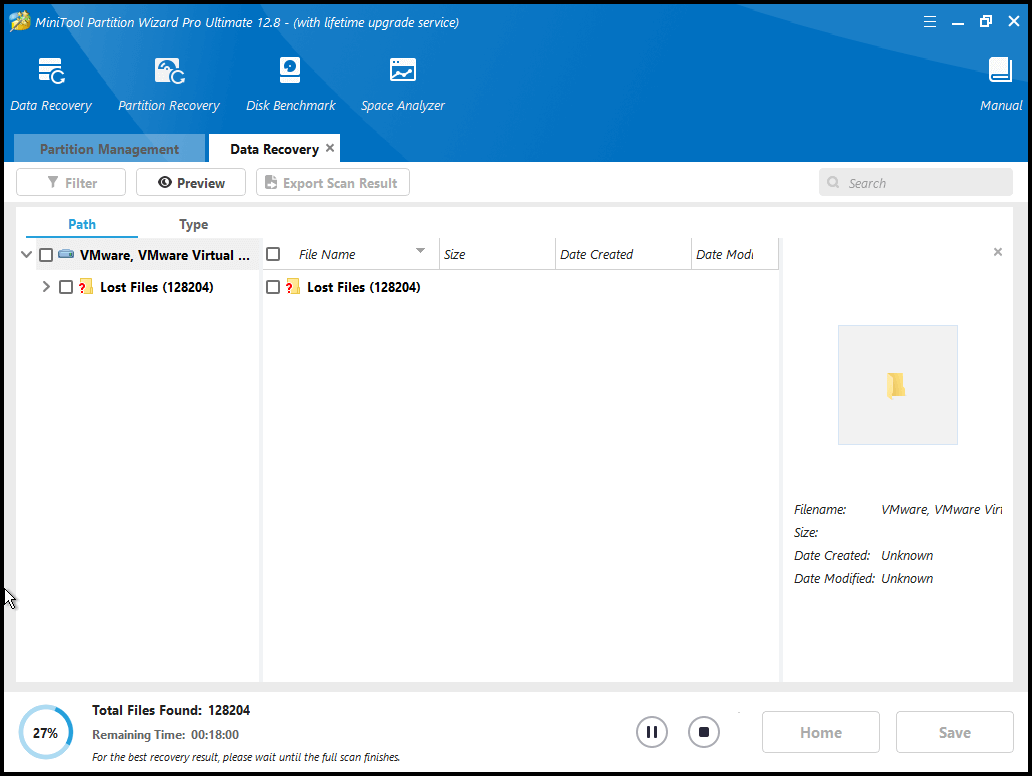Click the MiniTool app logo icon
The height and width of the screenshot is (776, 1032).
(19, 22)
